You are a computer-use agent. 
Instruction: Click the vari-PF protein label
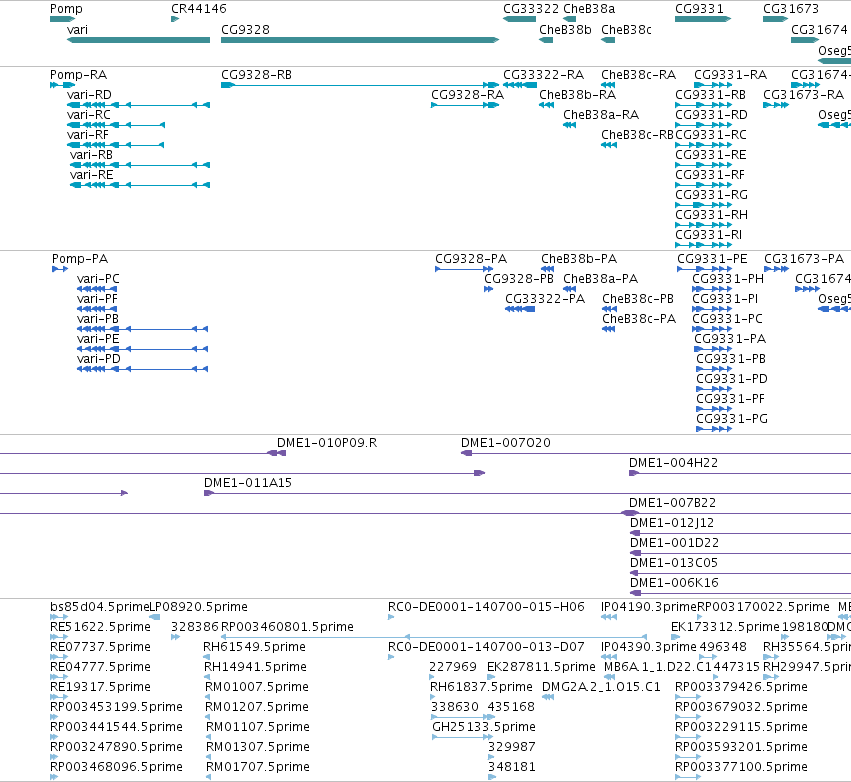tap(97, 299)
